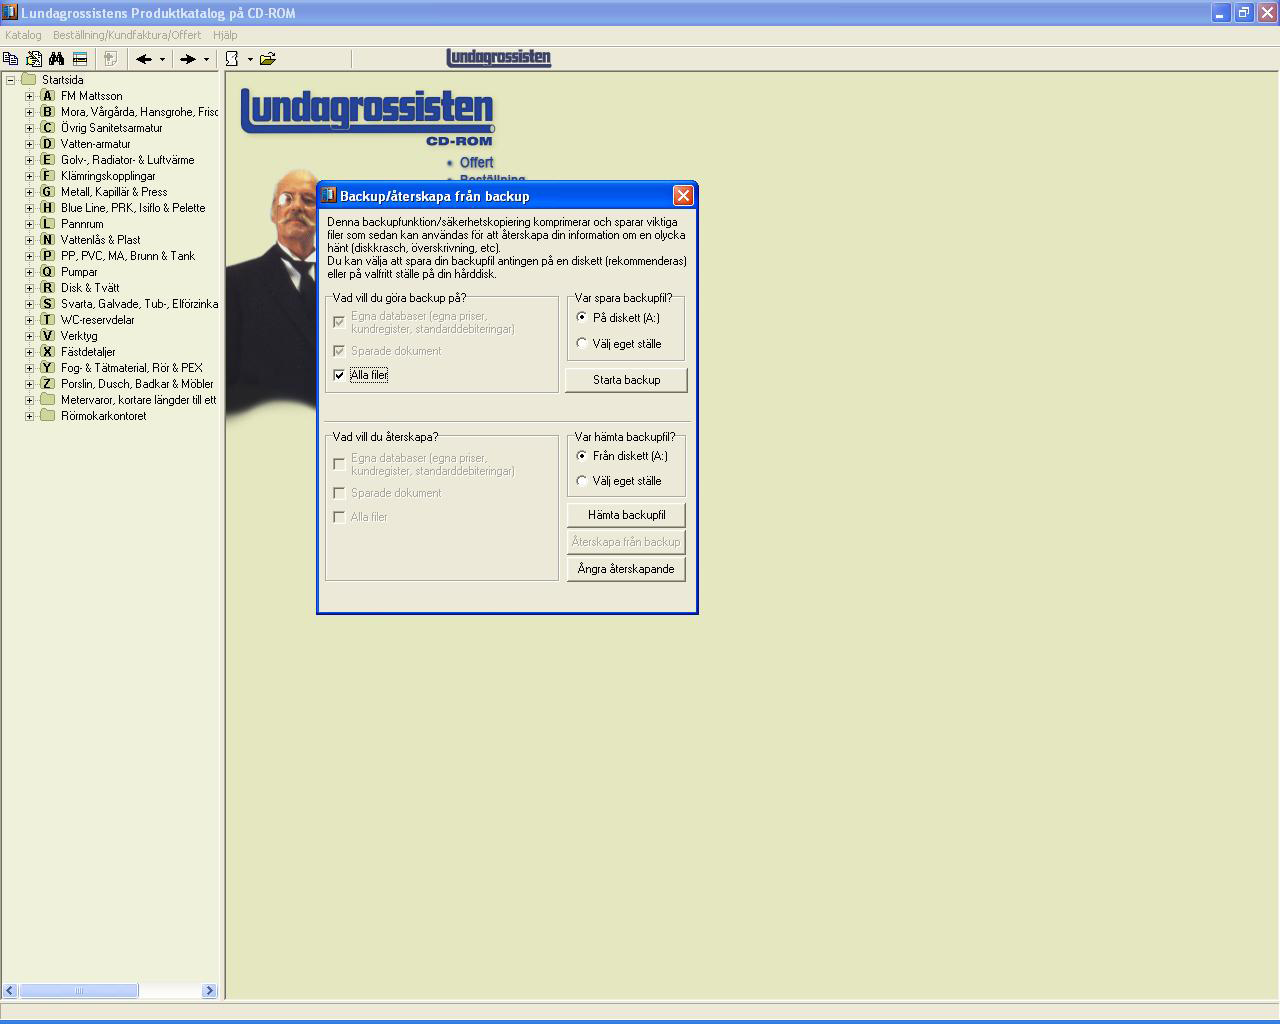Screen dimensions: 1280x1024
Task: Click the list view toolbar icon
Action: click(x=80, y=59)
